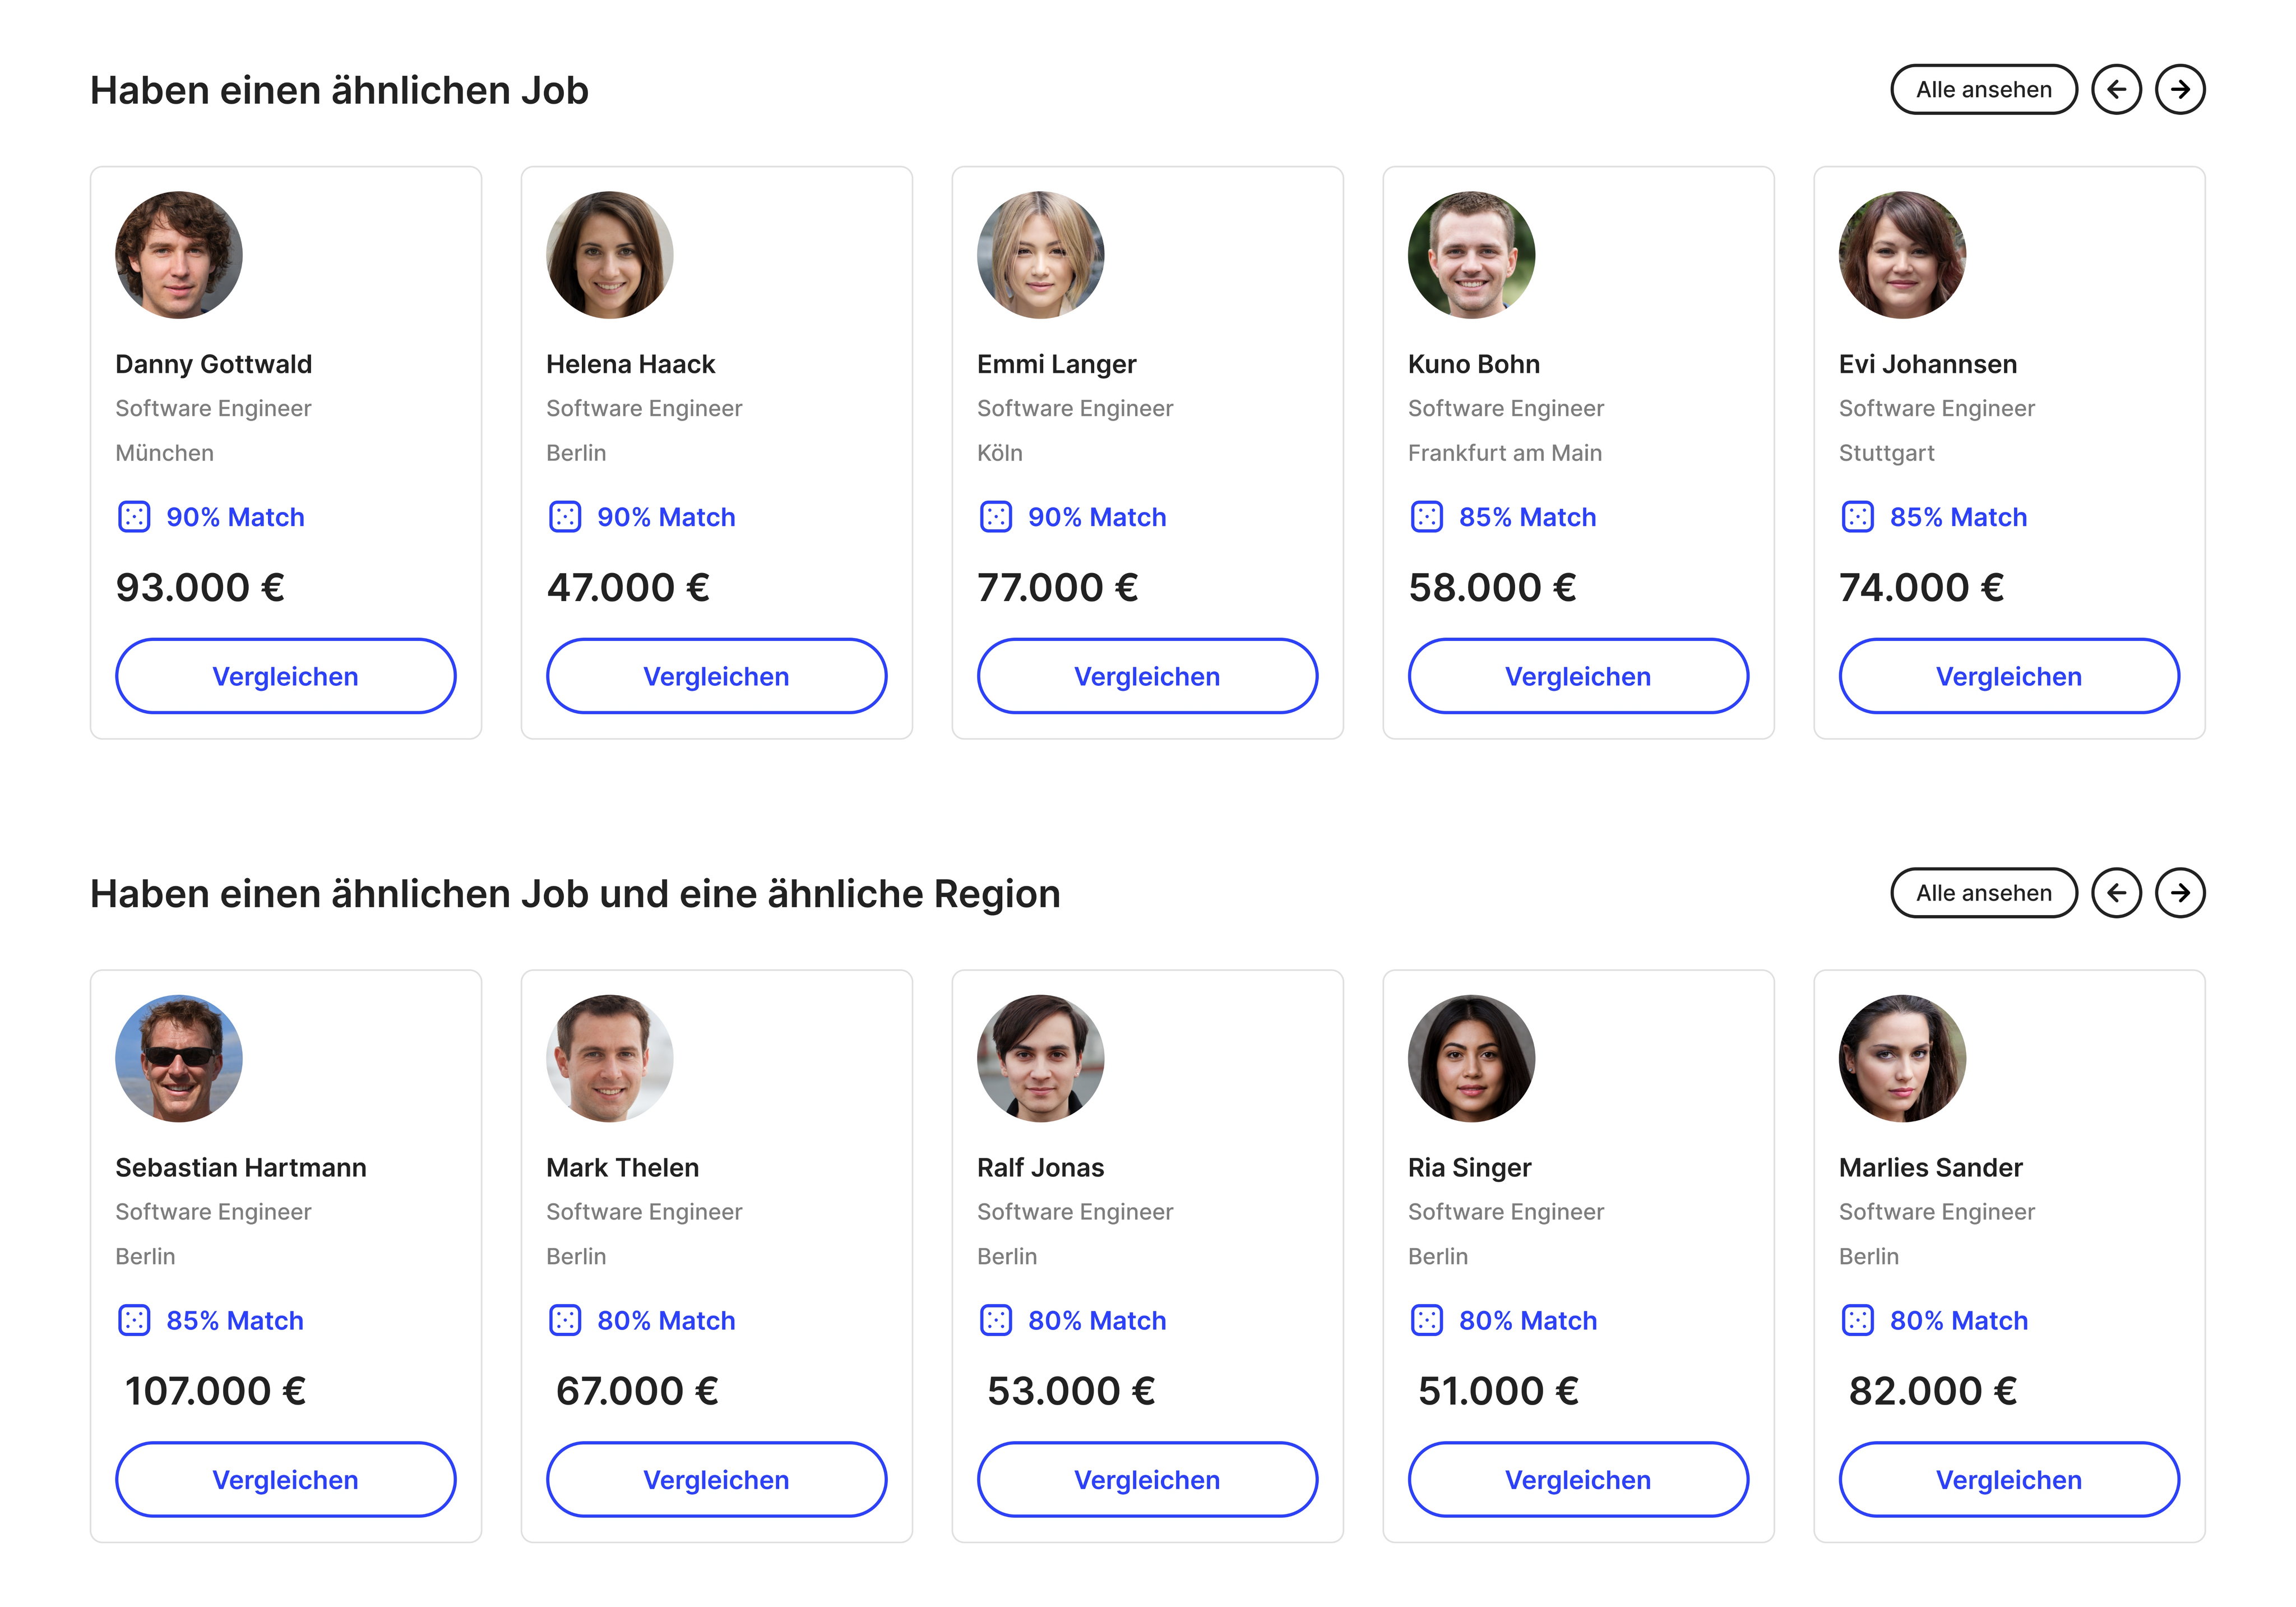The image size is (2296, 1607).
Task: Click the previous arrow in similar region section
Action: point(2116,893)
